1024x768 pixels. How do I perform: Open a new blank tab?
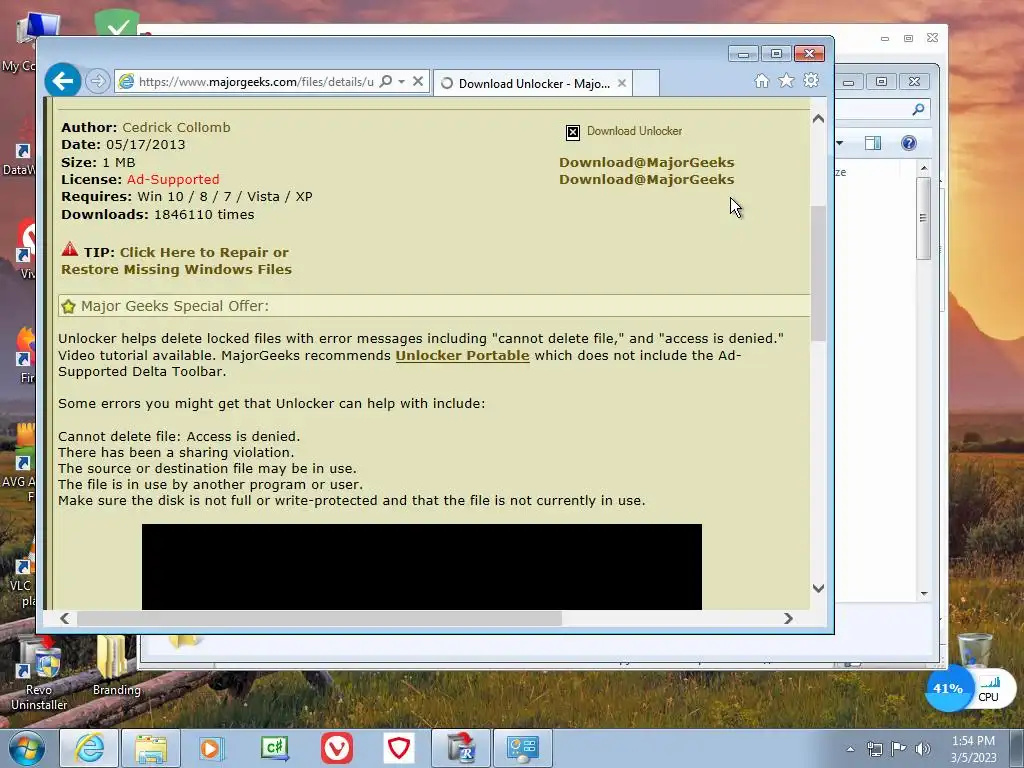pyautogui.click(x=646, y=84)
